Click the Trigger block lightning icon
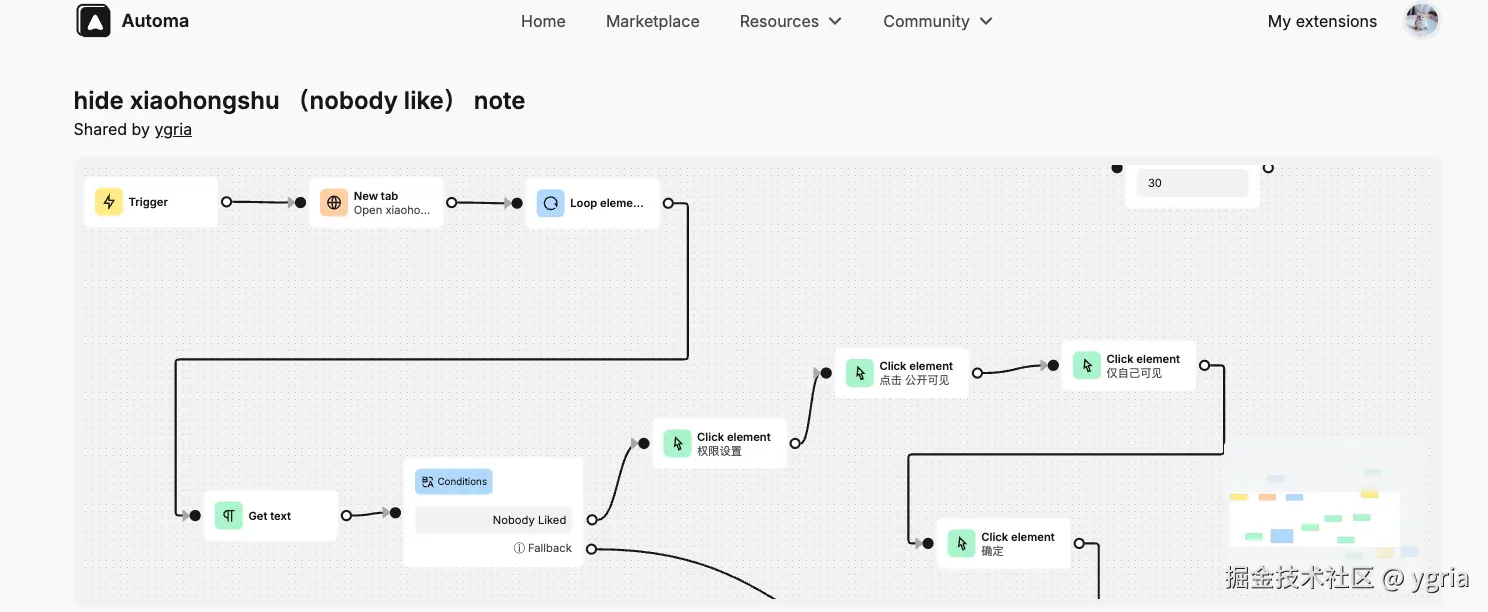This screenshot has width=1488, height=612. (109, 202)
